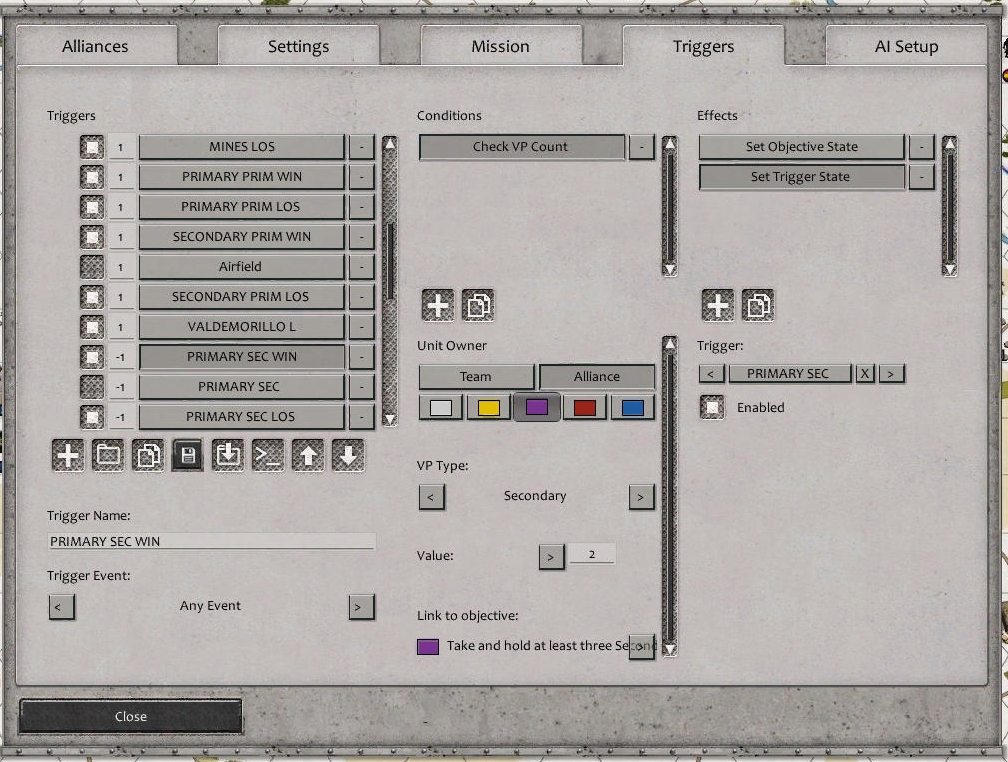The image size is (1008, 762).
Task: Select the Check VP Count condition
Action: 521,147
